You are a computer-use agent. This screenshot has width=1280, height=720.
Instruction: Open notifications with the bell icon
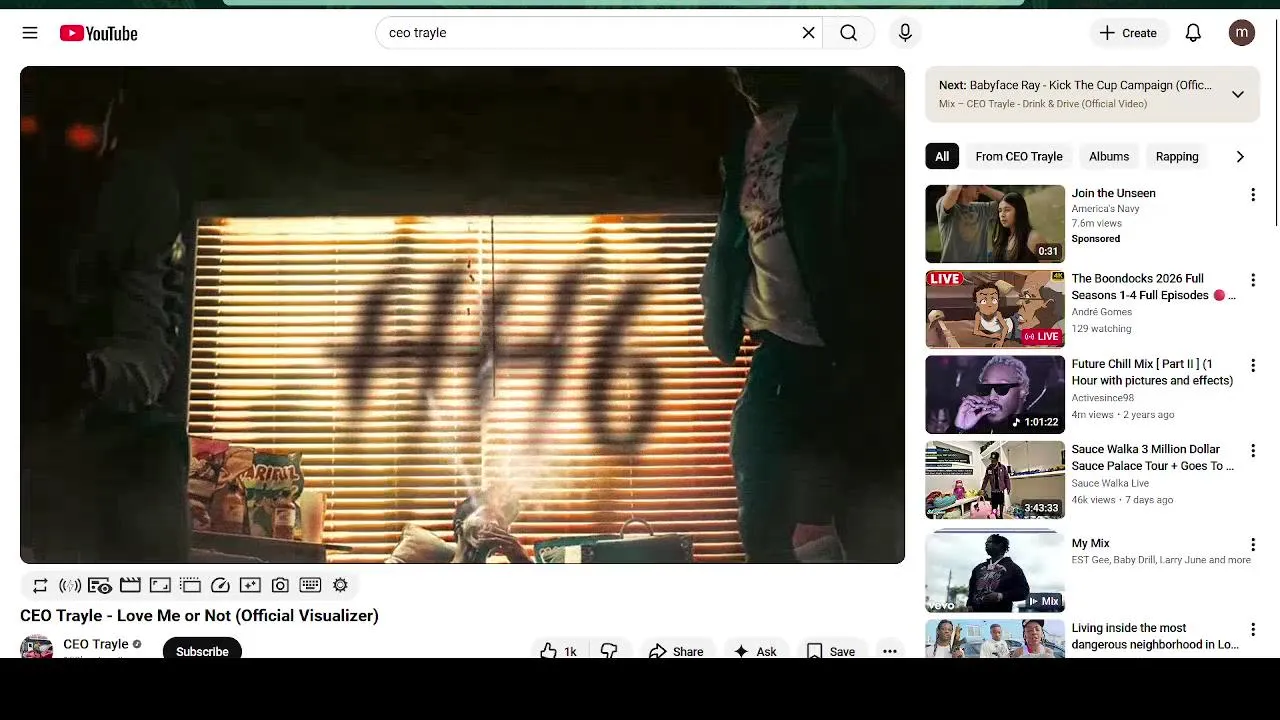(1193, 33)
